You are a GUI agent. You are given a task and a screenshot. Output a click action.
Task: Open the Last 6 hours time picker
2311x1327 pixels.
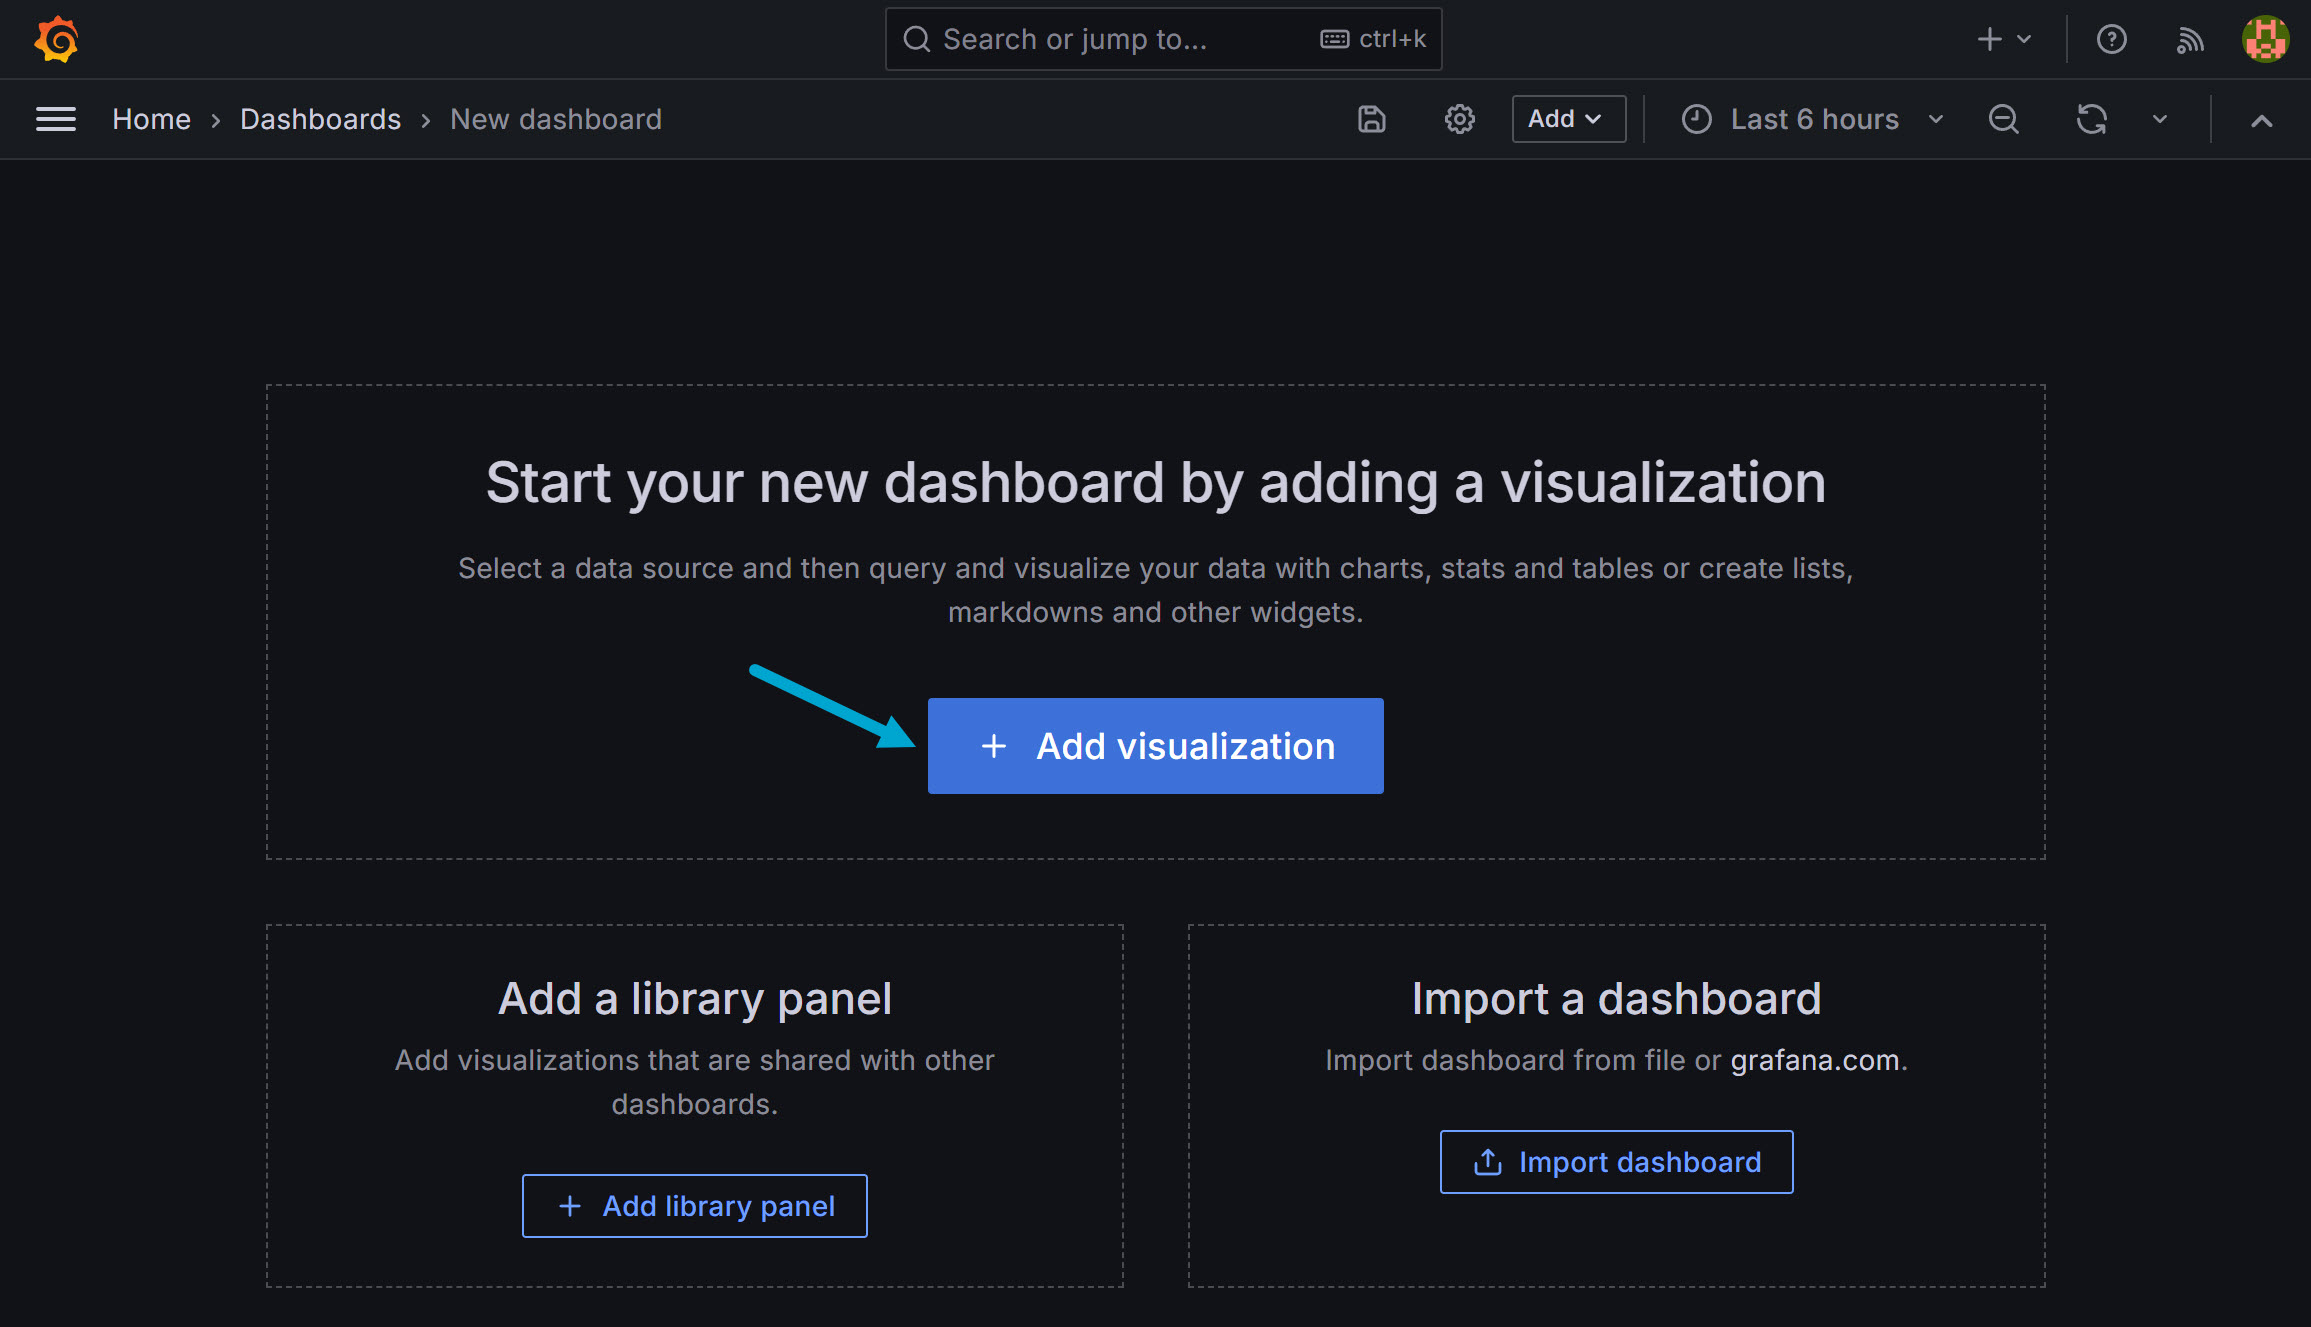click(1812, 119)
